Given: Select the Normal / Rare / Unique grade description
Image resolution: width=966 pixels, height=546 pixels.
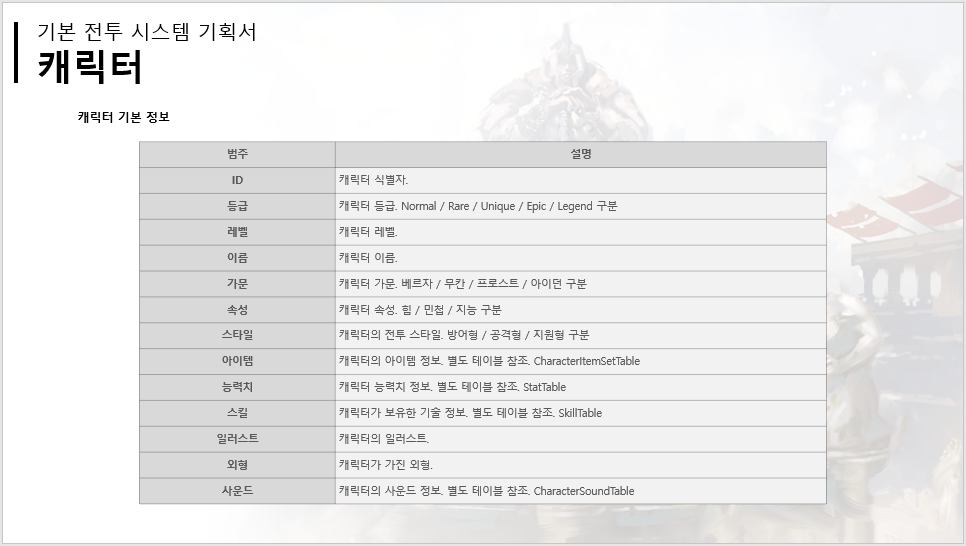Looking at the screenshot, I should click(x=477, y=206).
